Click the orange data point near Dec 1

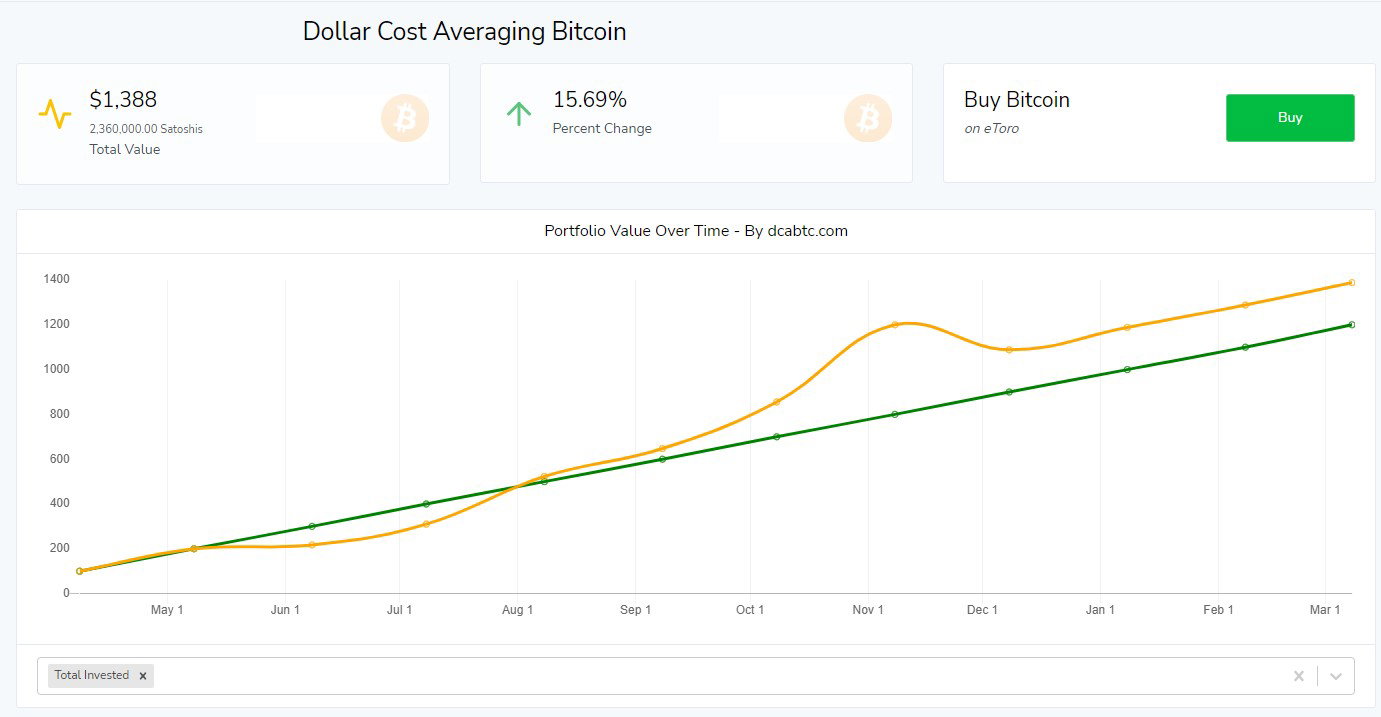[x=1009, y=350]
